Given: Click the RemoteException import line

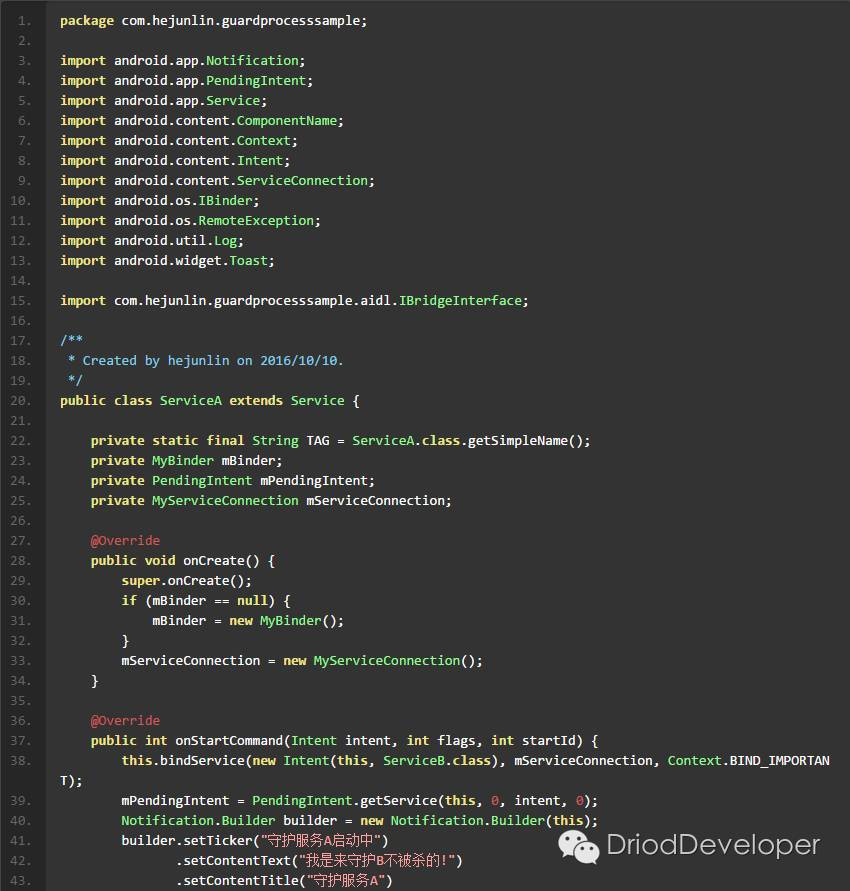Looking at the screenshot, I should click(190, 220).
